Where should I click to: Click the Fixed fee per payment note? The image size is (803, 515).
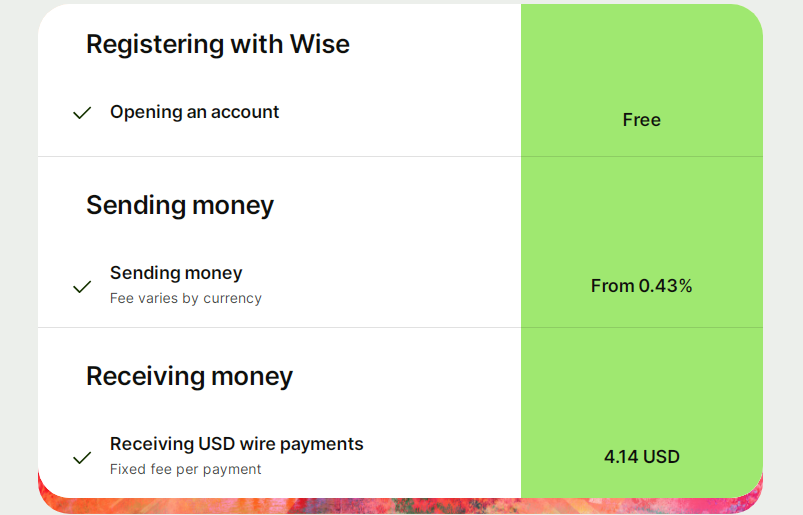click(x=185, y=469)
